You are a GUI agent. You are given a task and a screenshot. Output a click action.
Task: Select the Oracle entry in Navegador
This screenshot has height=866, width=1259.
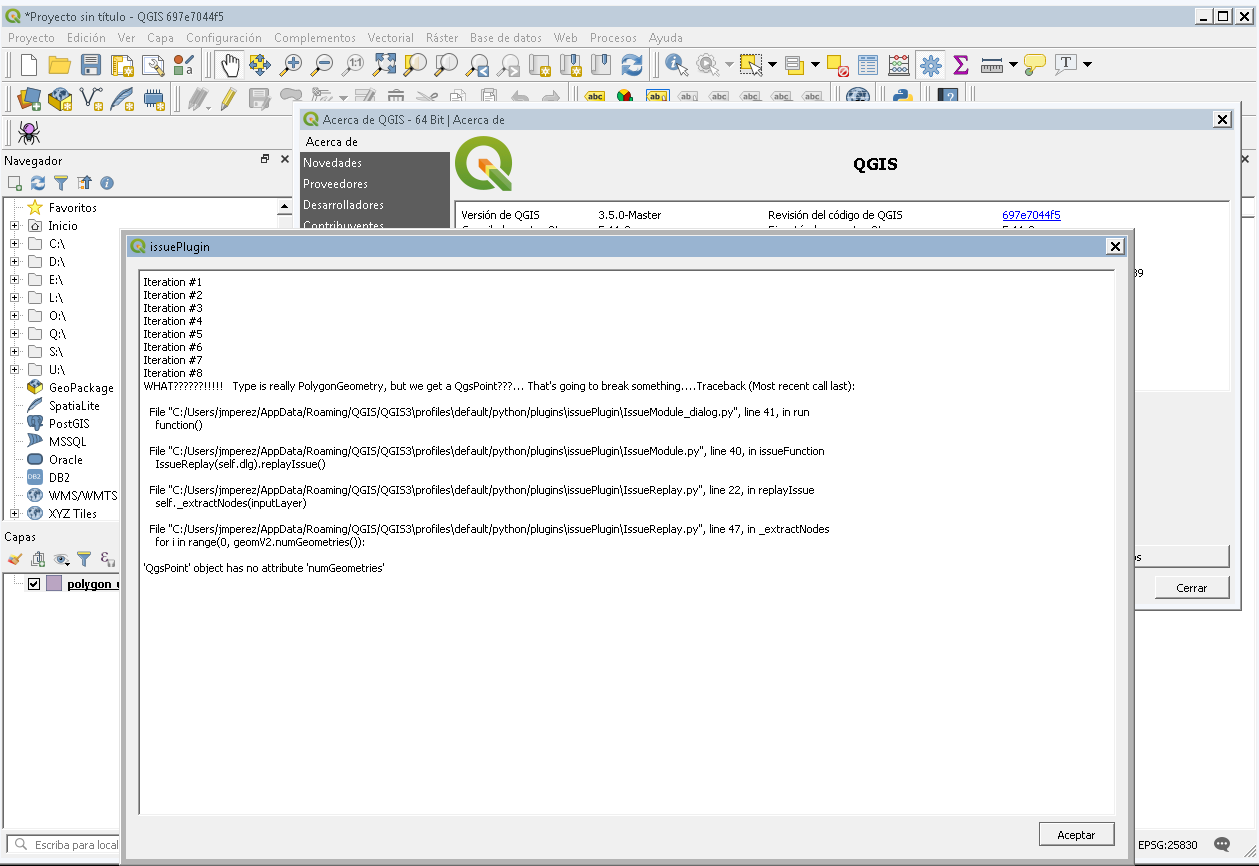66,460
